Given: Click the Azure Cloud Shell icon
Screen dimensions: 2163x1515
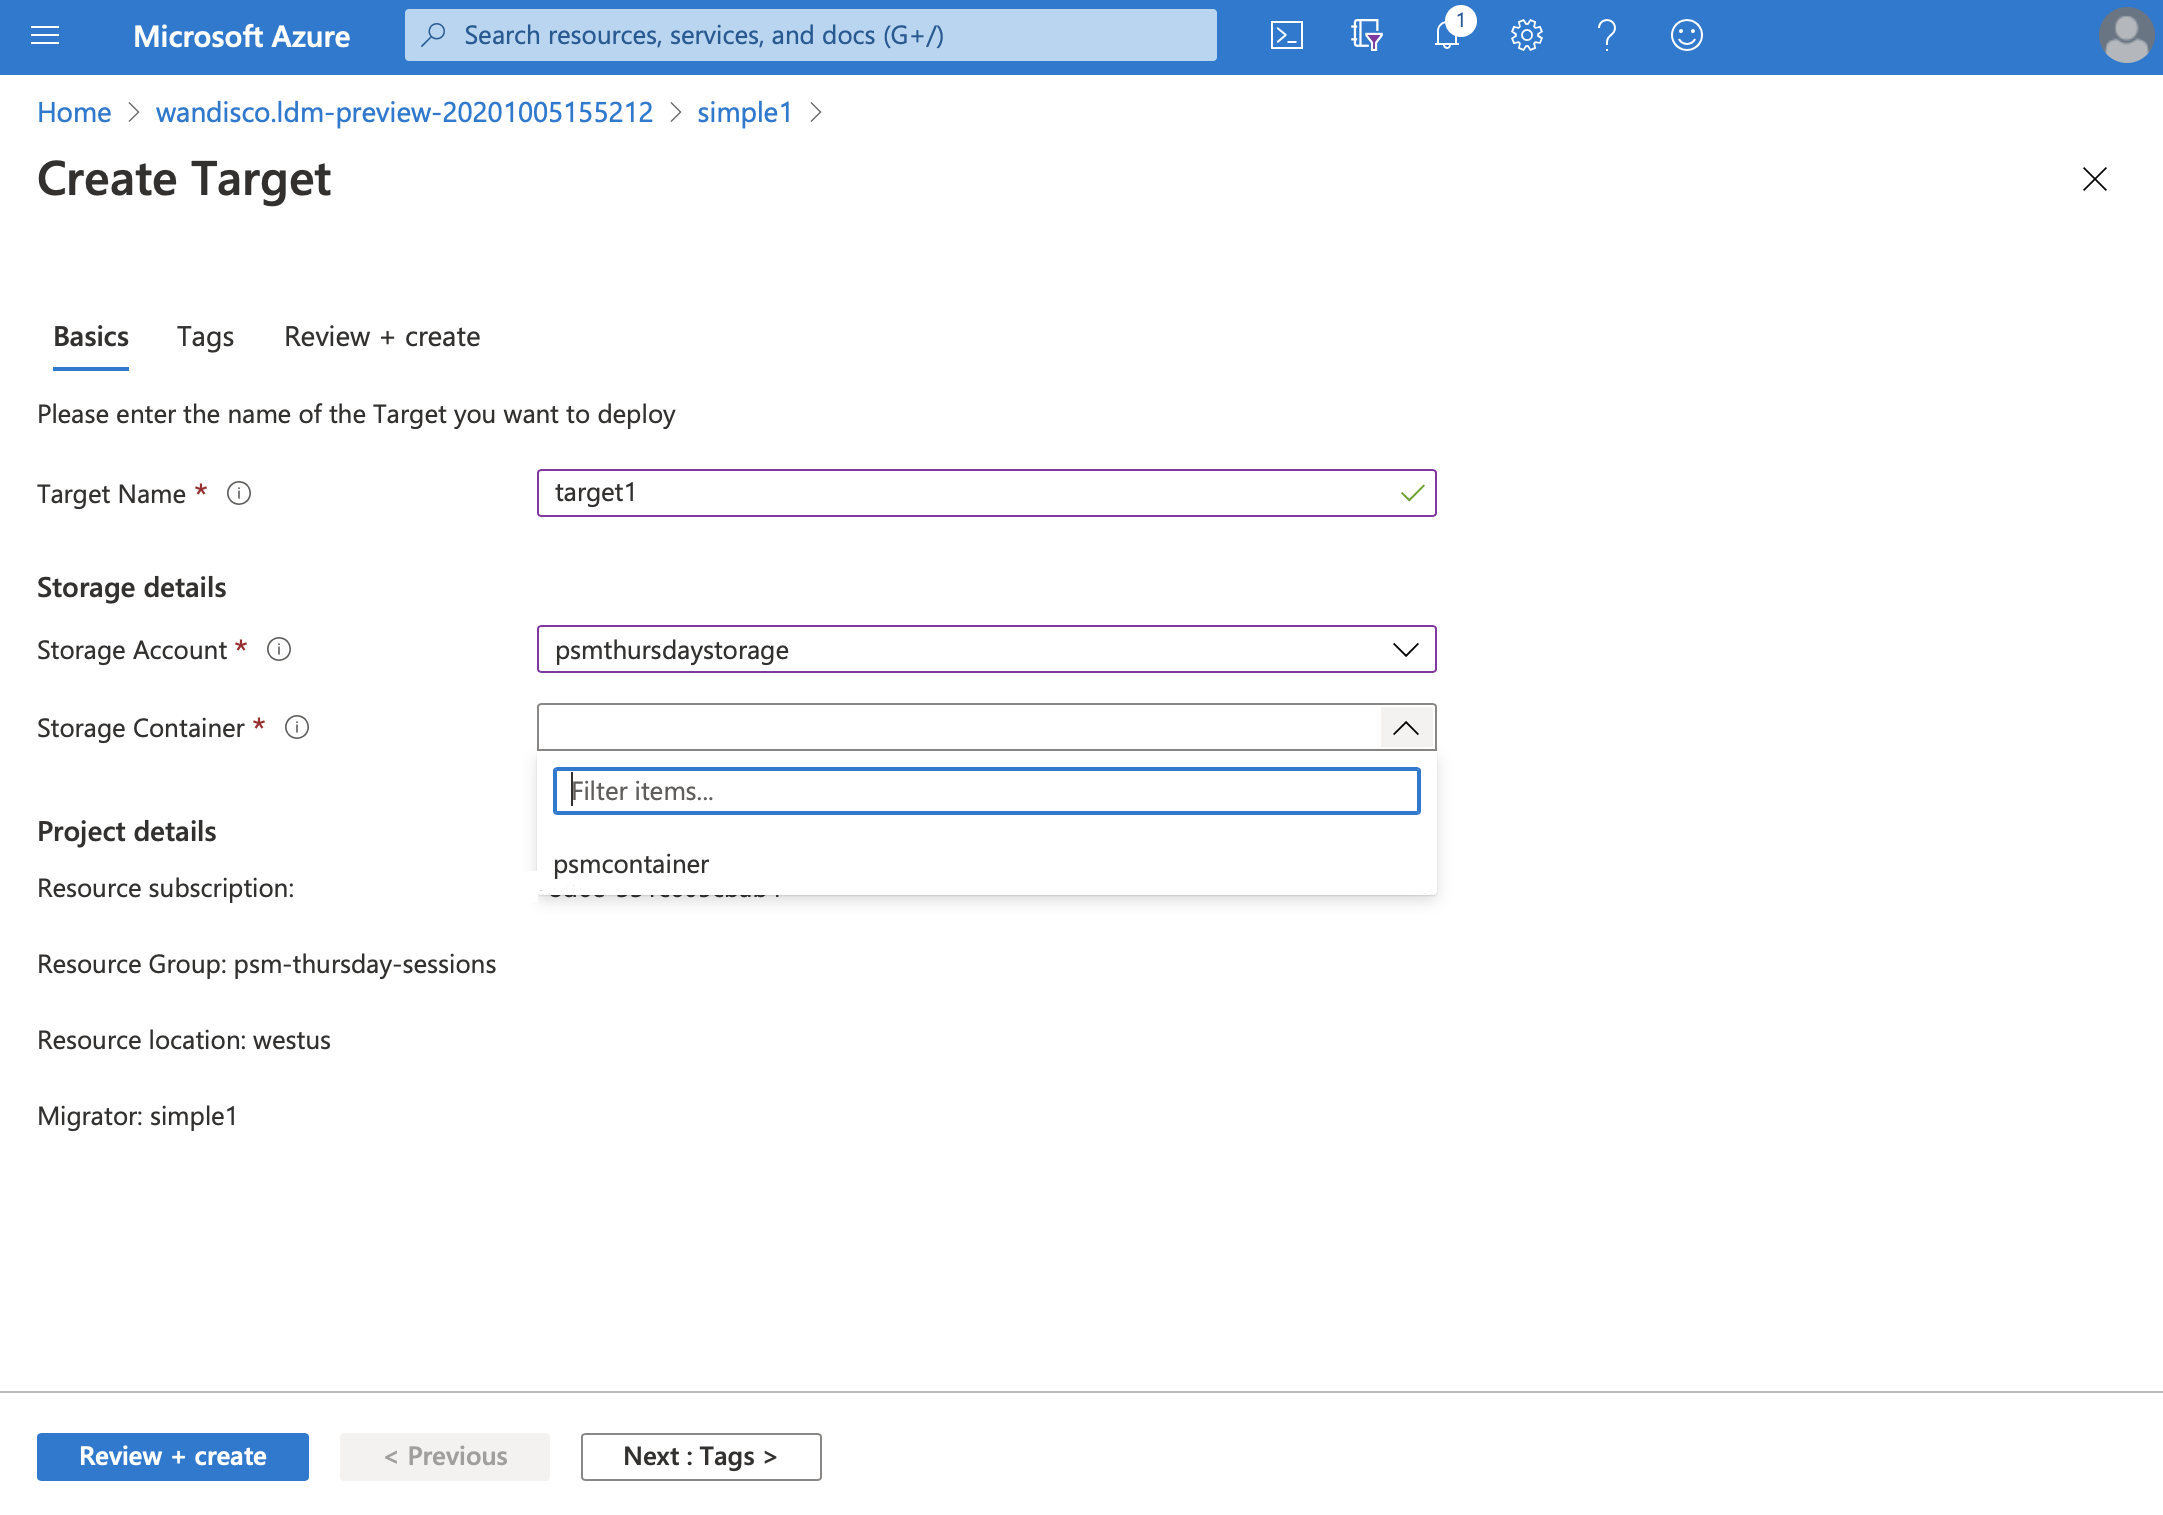Looking at the screenshot, I should tap(1289, 36).
